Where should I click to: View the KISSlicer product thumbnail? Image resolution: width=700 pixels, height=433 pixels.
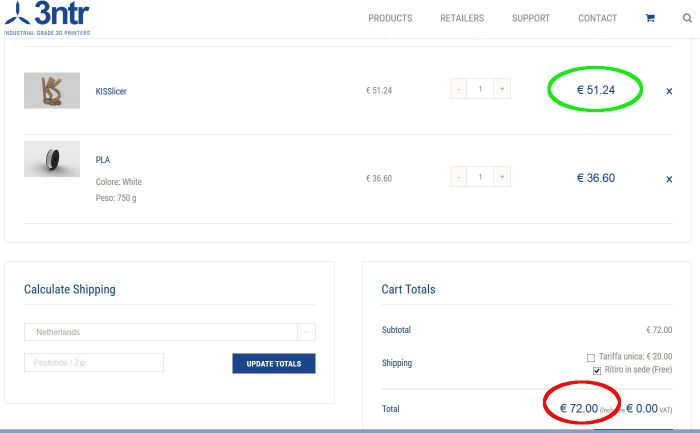pos(52,91)
